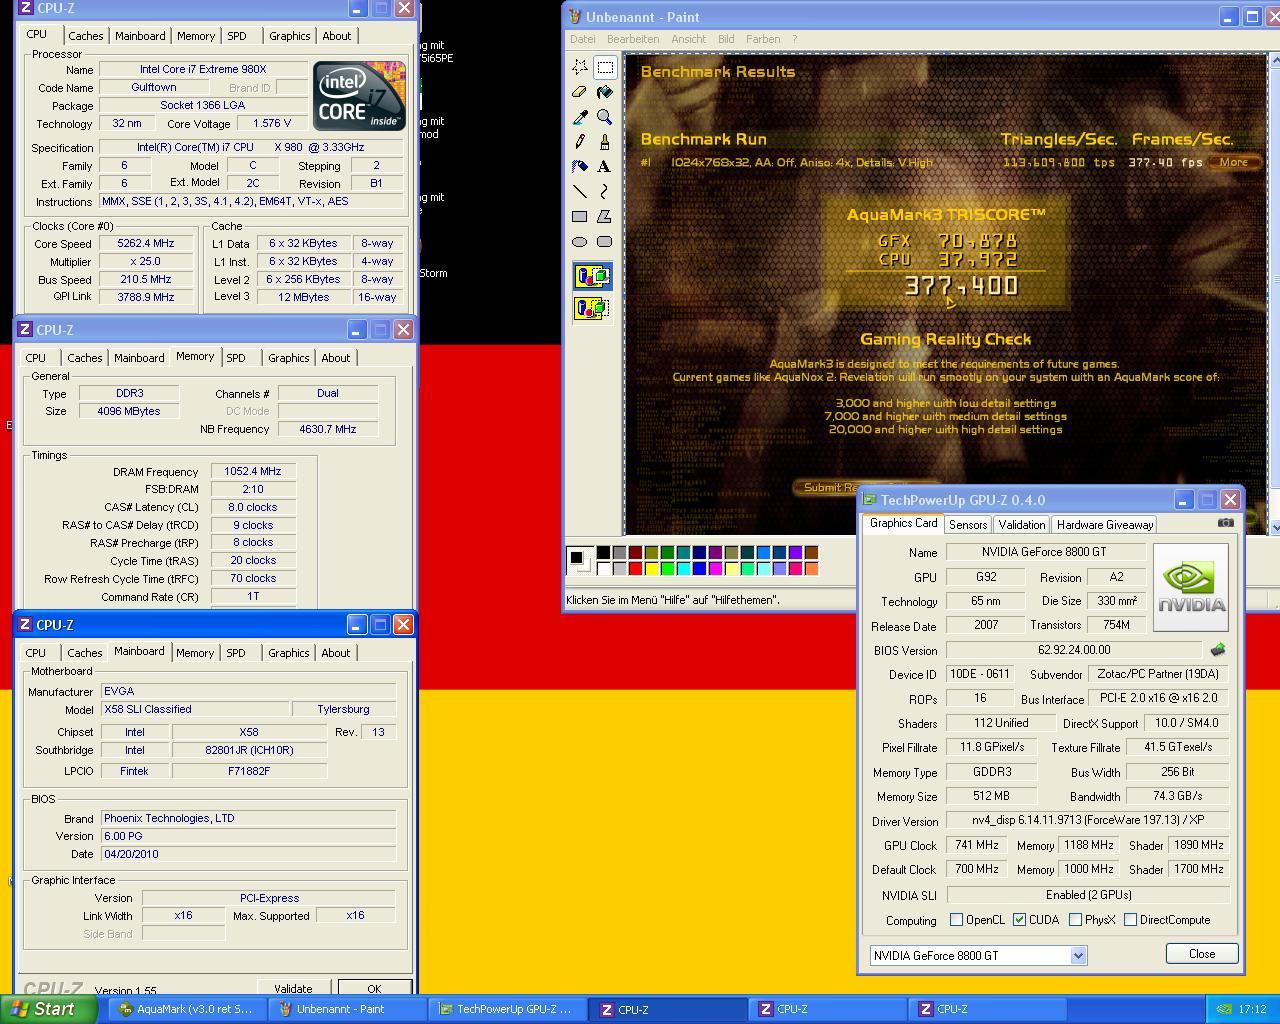Enable the PhysX checkbox

tap(1075, 920)
